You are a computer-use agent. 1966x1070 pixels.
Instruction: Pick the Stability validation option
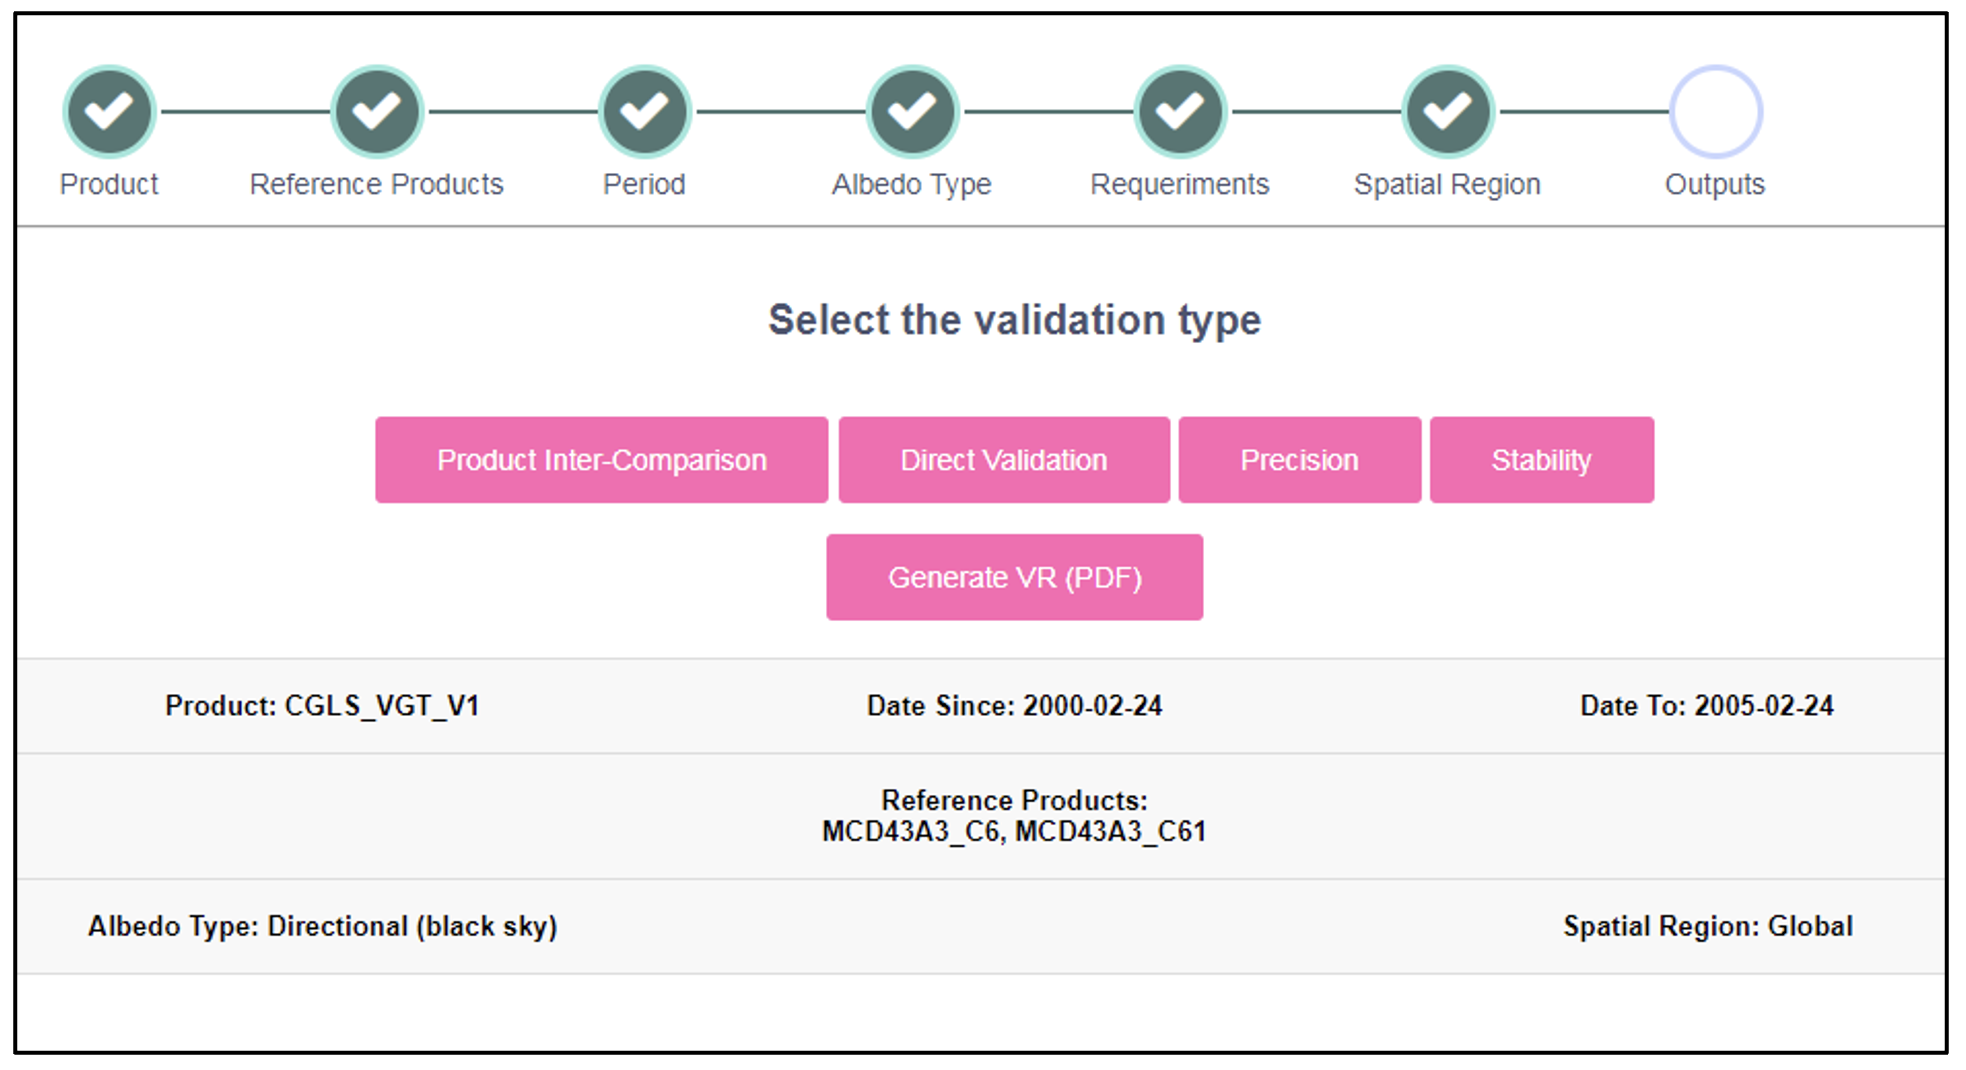tap(1541, 460)
